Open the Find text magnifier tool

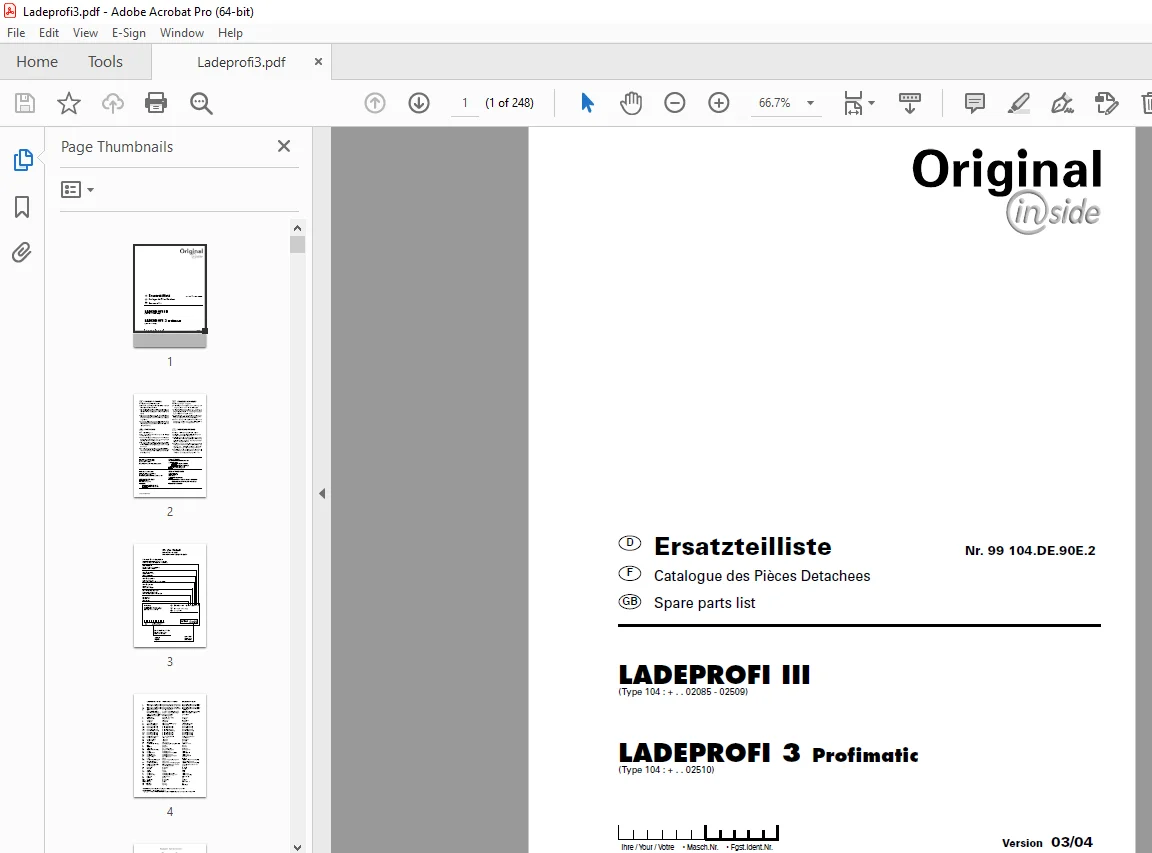pyautogui.click(x=201, y=103)
